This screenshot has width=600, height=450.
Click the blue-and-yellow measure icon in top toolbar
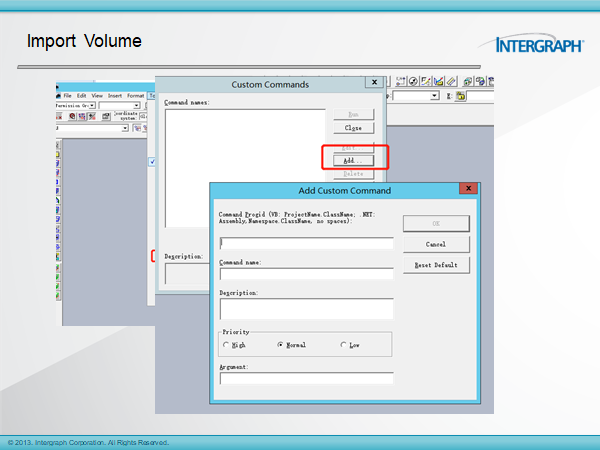tap(439, 81)
